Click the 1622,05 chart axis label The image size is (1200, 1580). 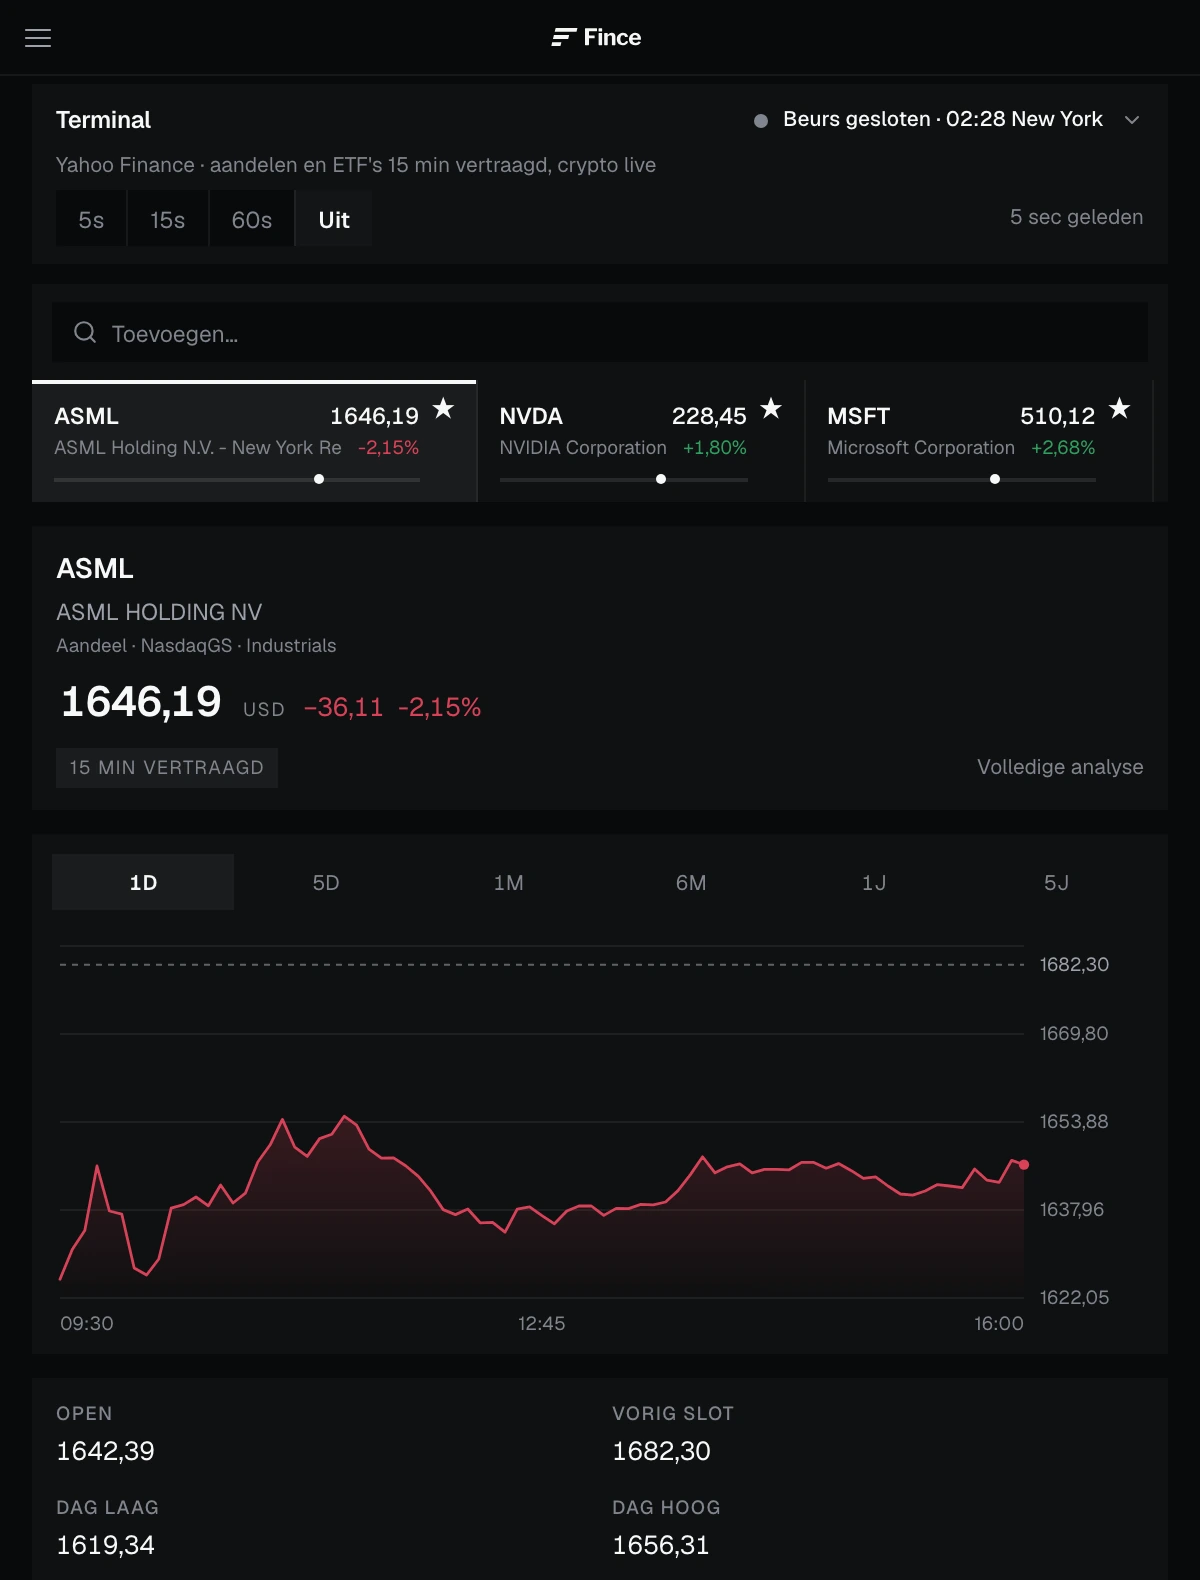1074,1298
